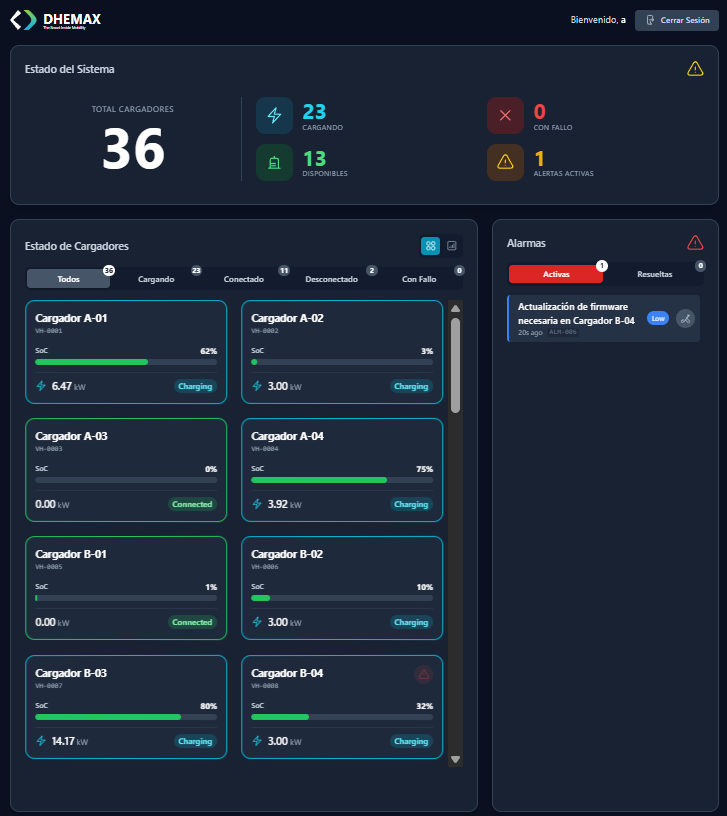The image size is (727, 816).
Task: Click the charger list scrollbar down arrow
Action: pyautogui.click(x=455, y=759)
